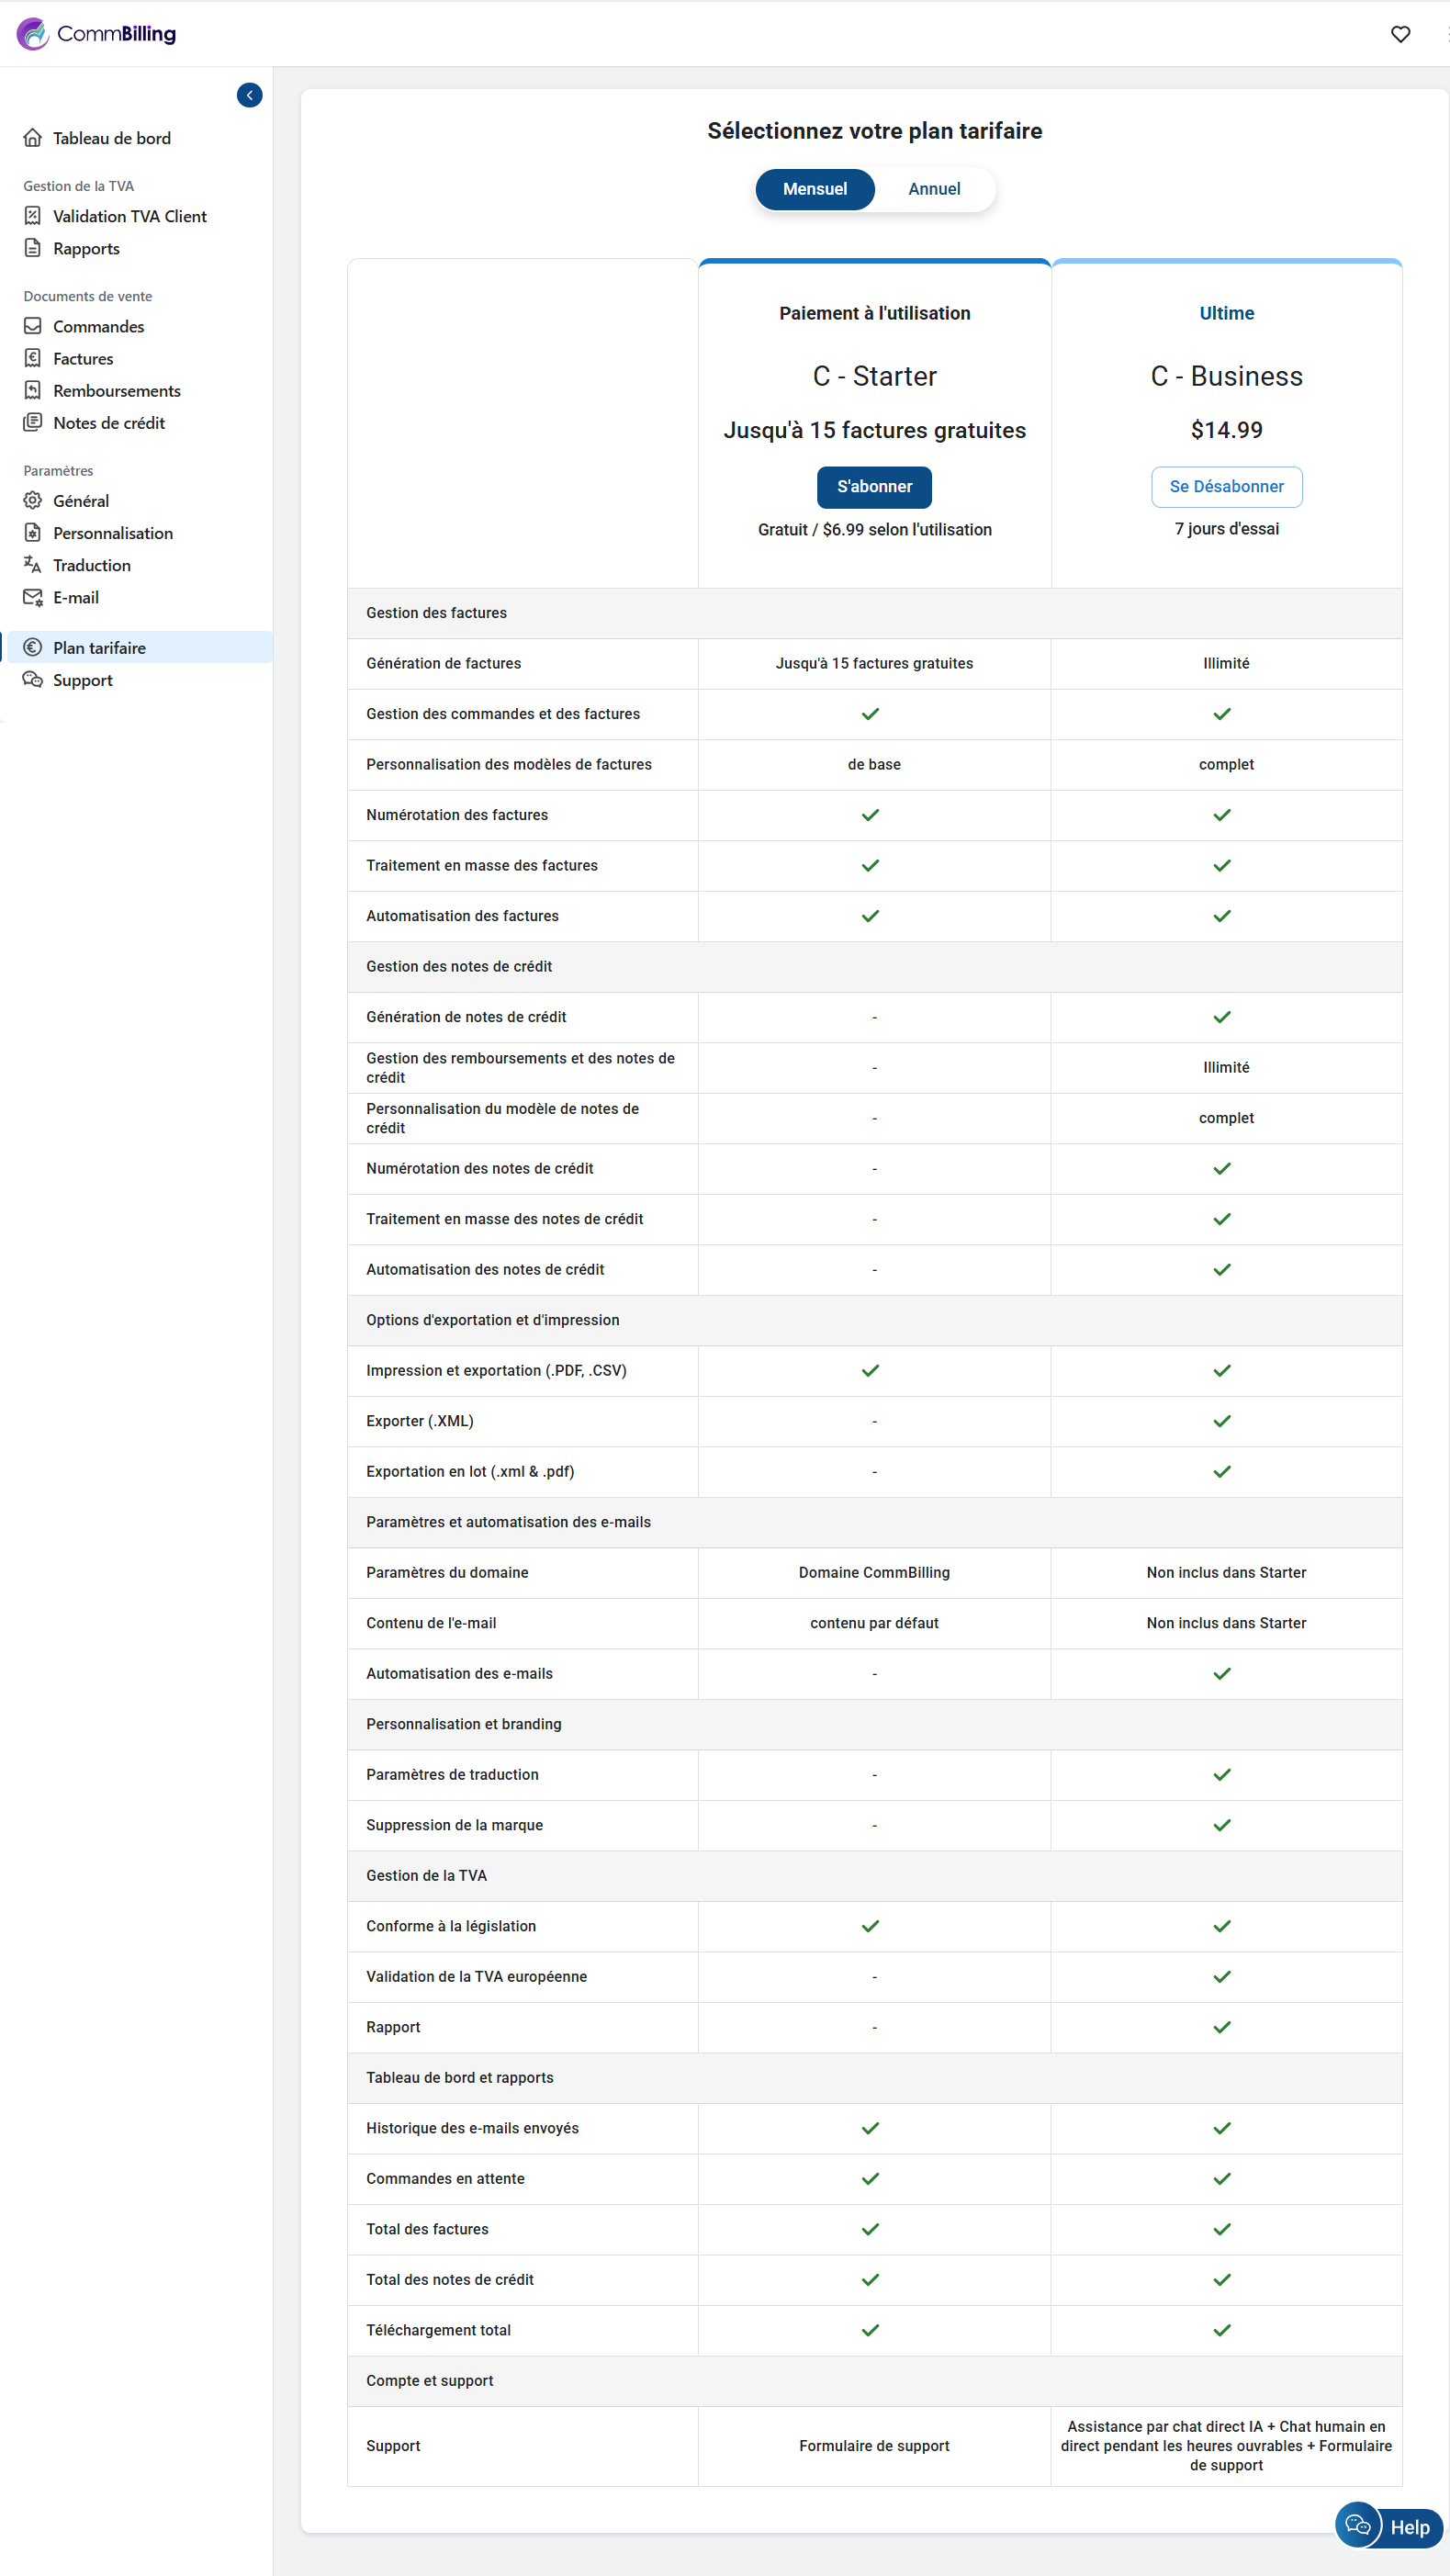This screenshot has height=2576, width=1450.
Task: Click the Validation TVA Client icon
Action: 33,216
